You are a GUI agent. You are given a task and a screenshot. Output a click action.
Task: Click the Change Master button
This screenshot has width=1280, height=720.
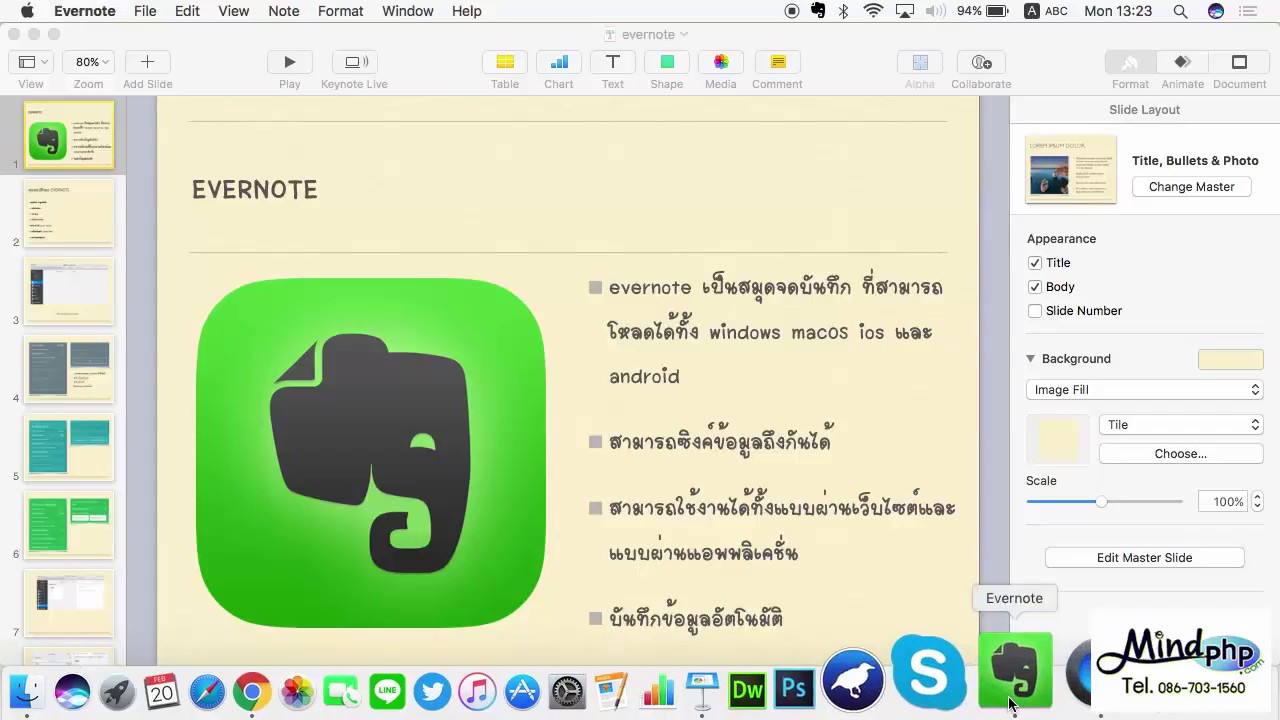(1191, 187)
